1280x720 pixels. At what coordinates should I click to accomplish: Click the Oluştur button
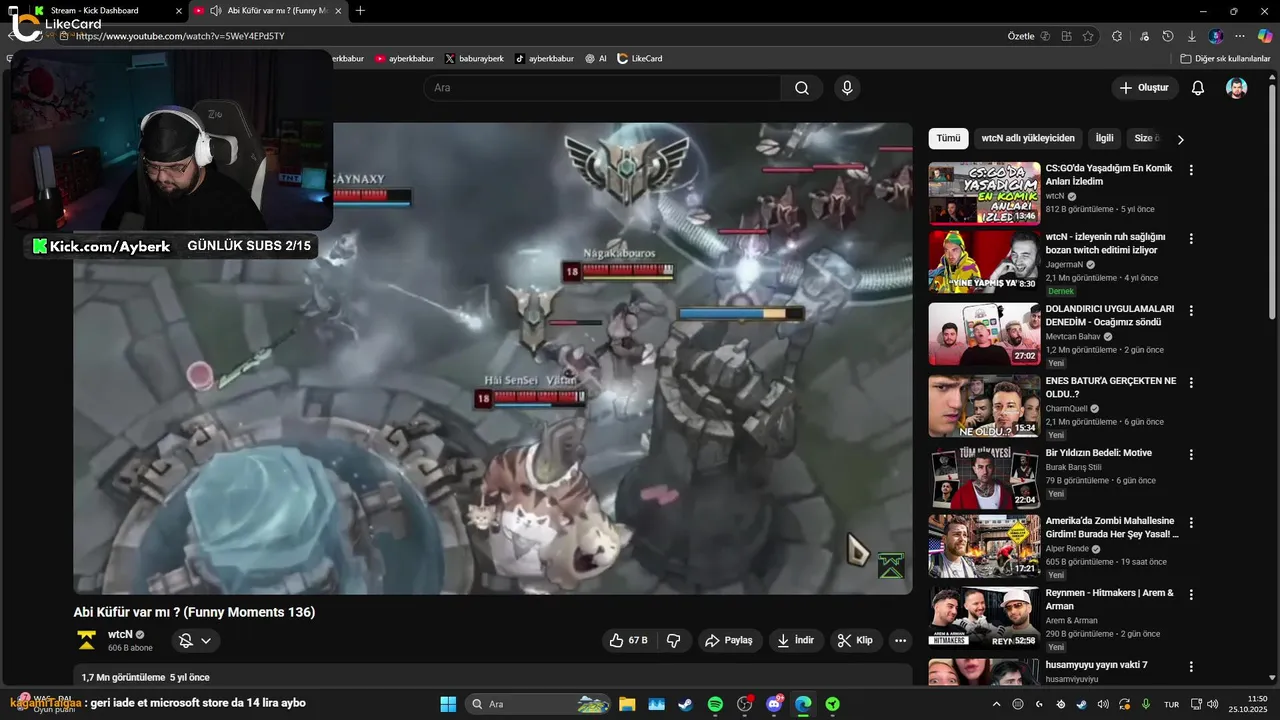1144,88
